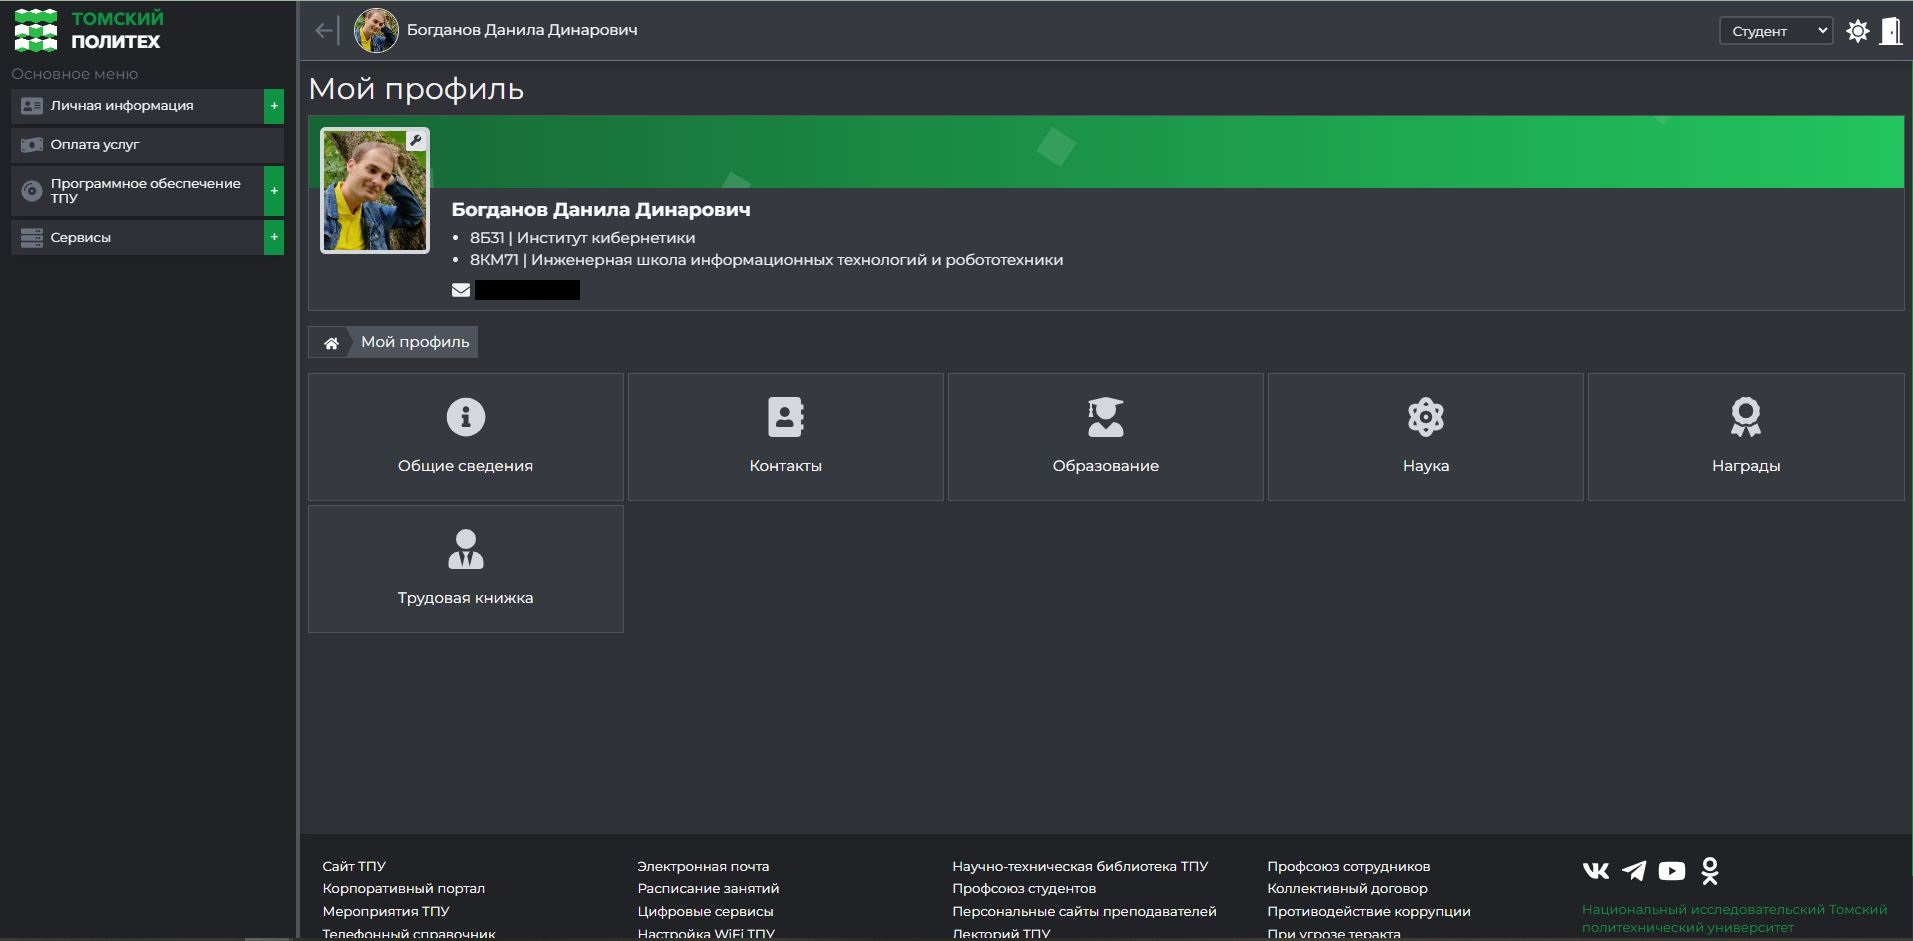Click the large profile photo thumbnail

click(375, 190)
